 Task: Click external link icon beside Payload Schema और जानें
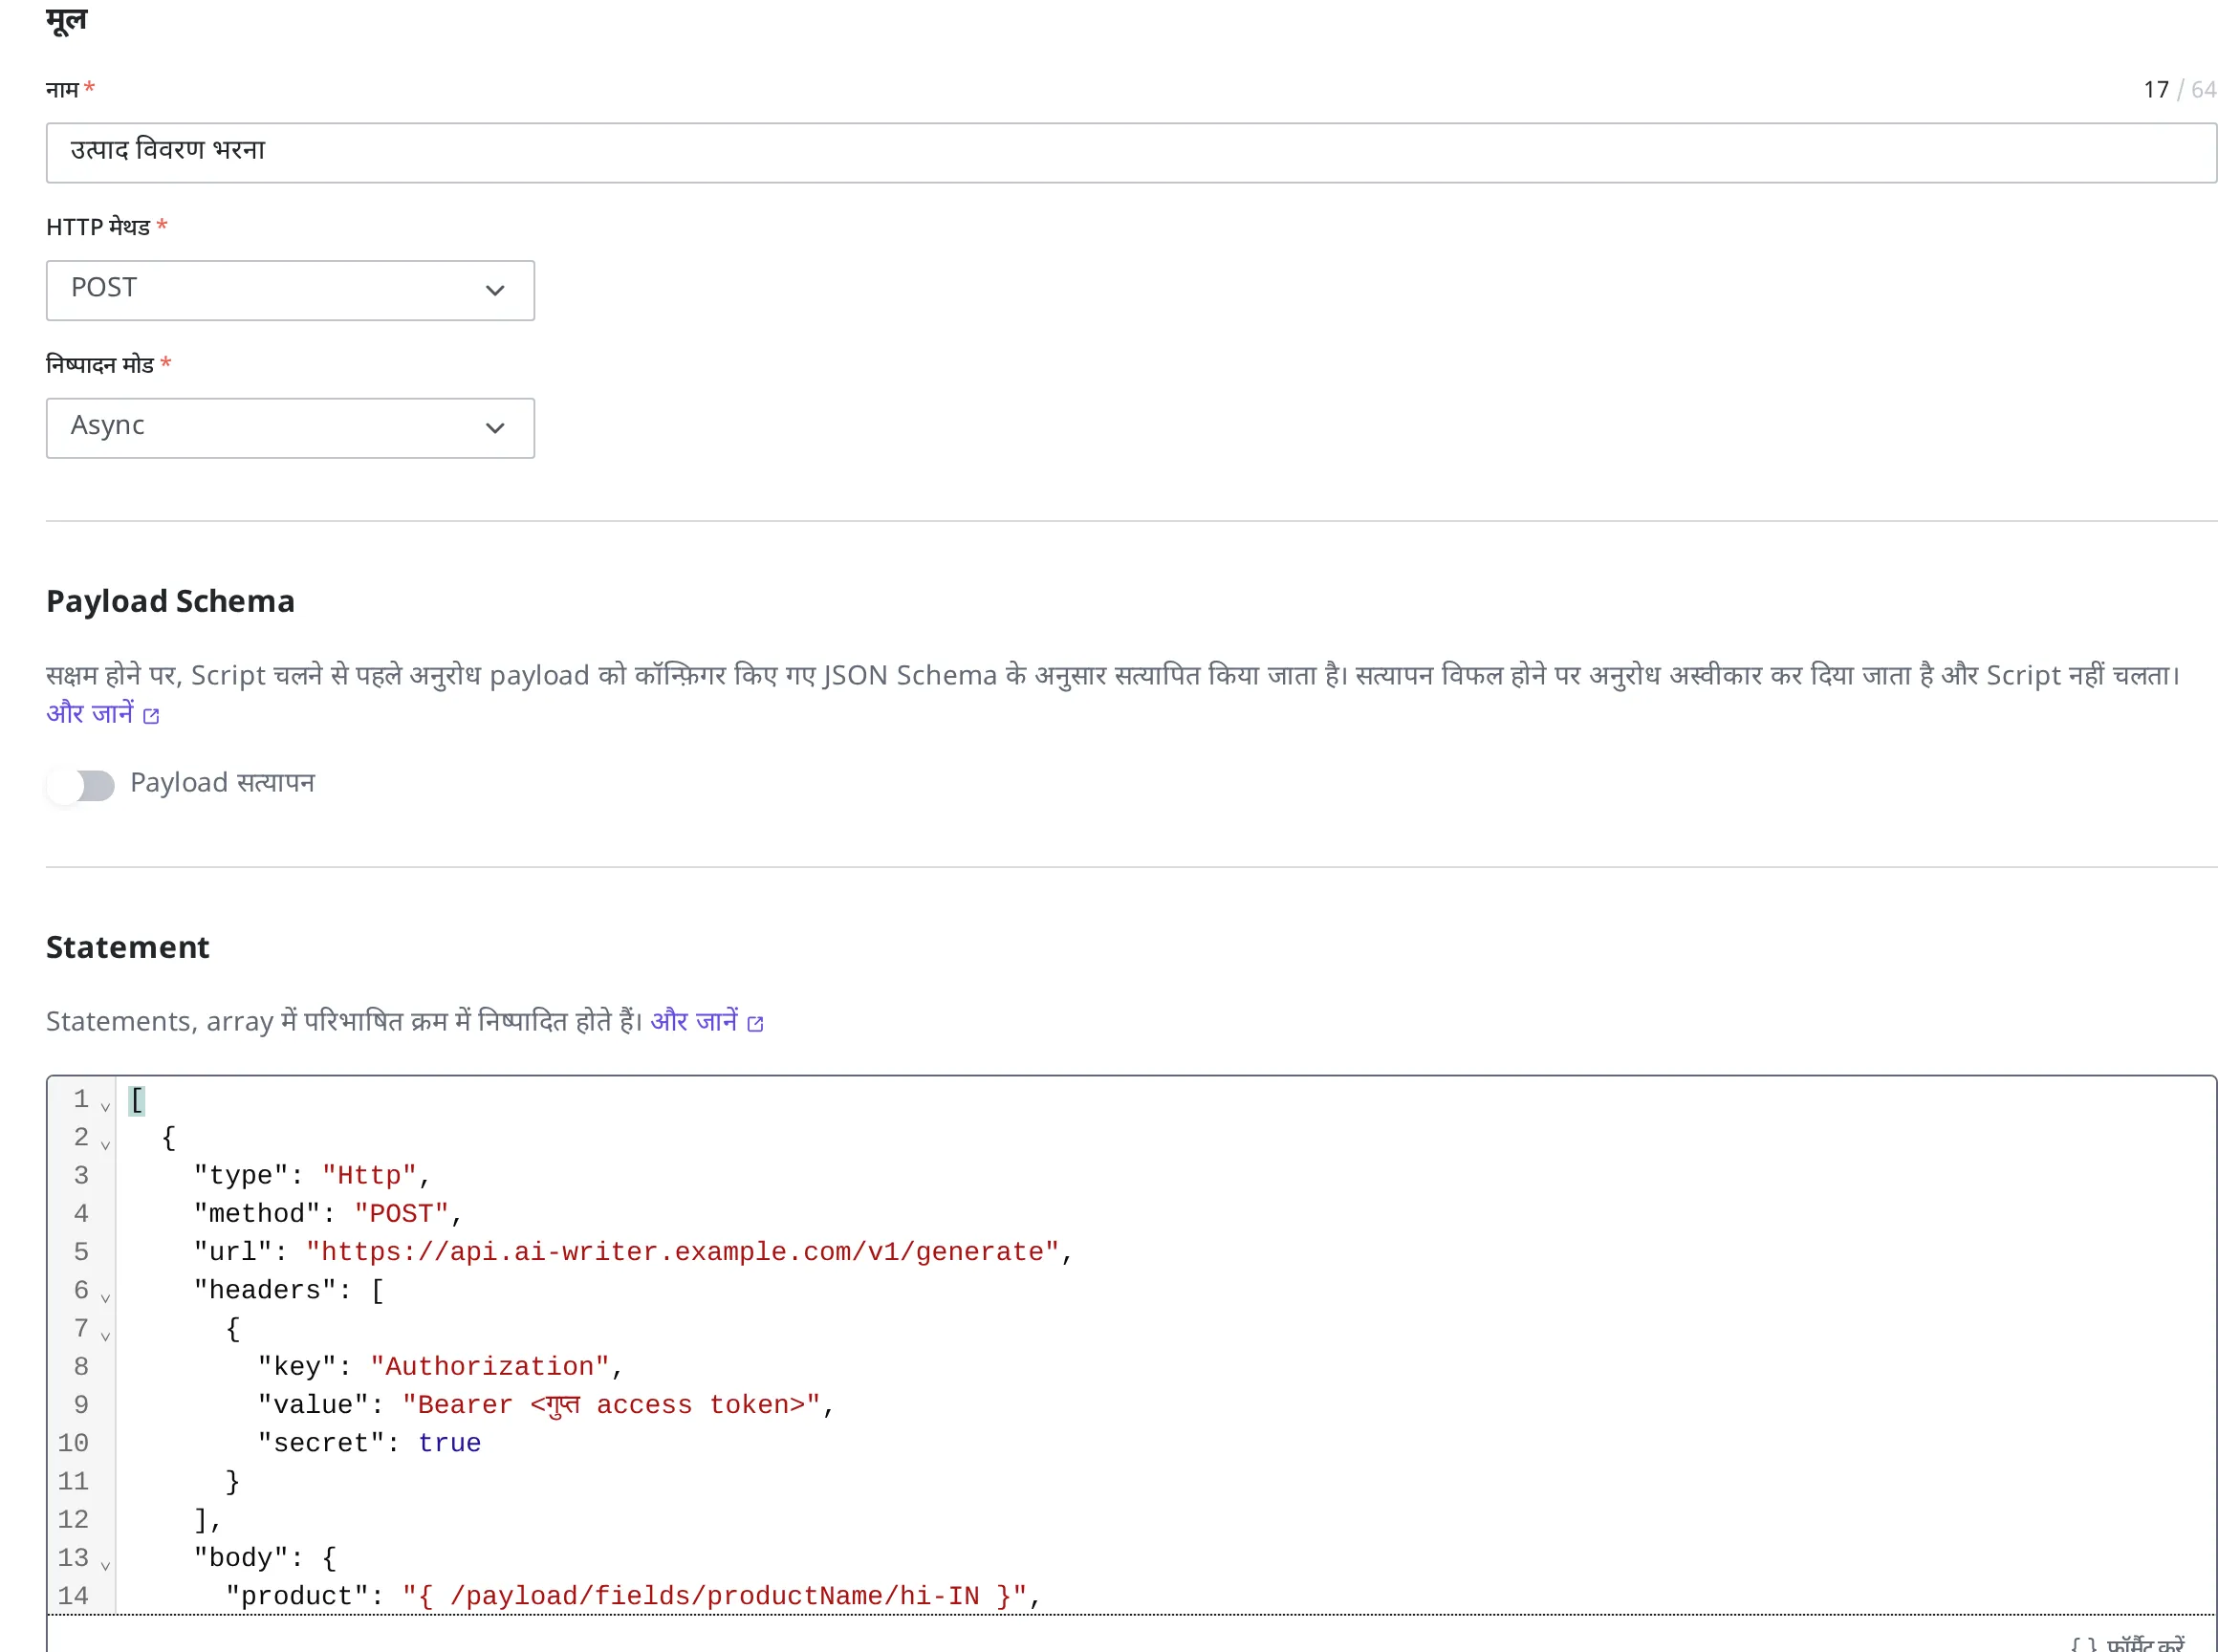coord(151,716)
